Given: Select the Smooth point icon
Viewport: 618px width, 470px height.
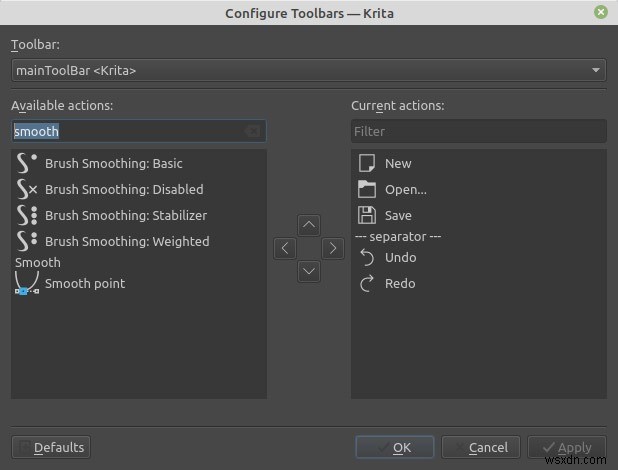Looking at the screenshot, I should pyautogui.click(x=27, y=283).
